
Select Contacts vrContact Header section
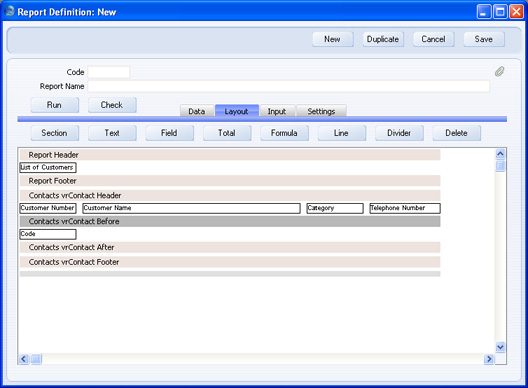point(230,195)
